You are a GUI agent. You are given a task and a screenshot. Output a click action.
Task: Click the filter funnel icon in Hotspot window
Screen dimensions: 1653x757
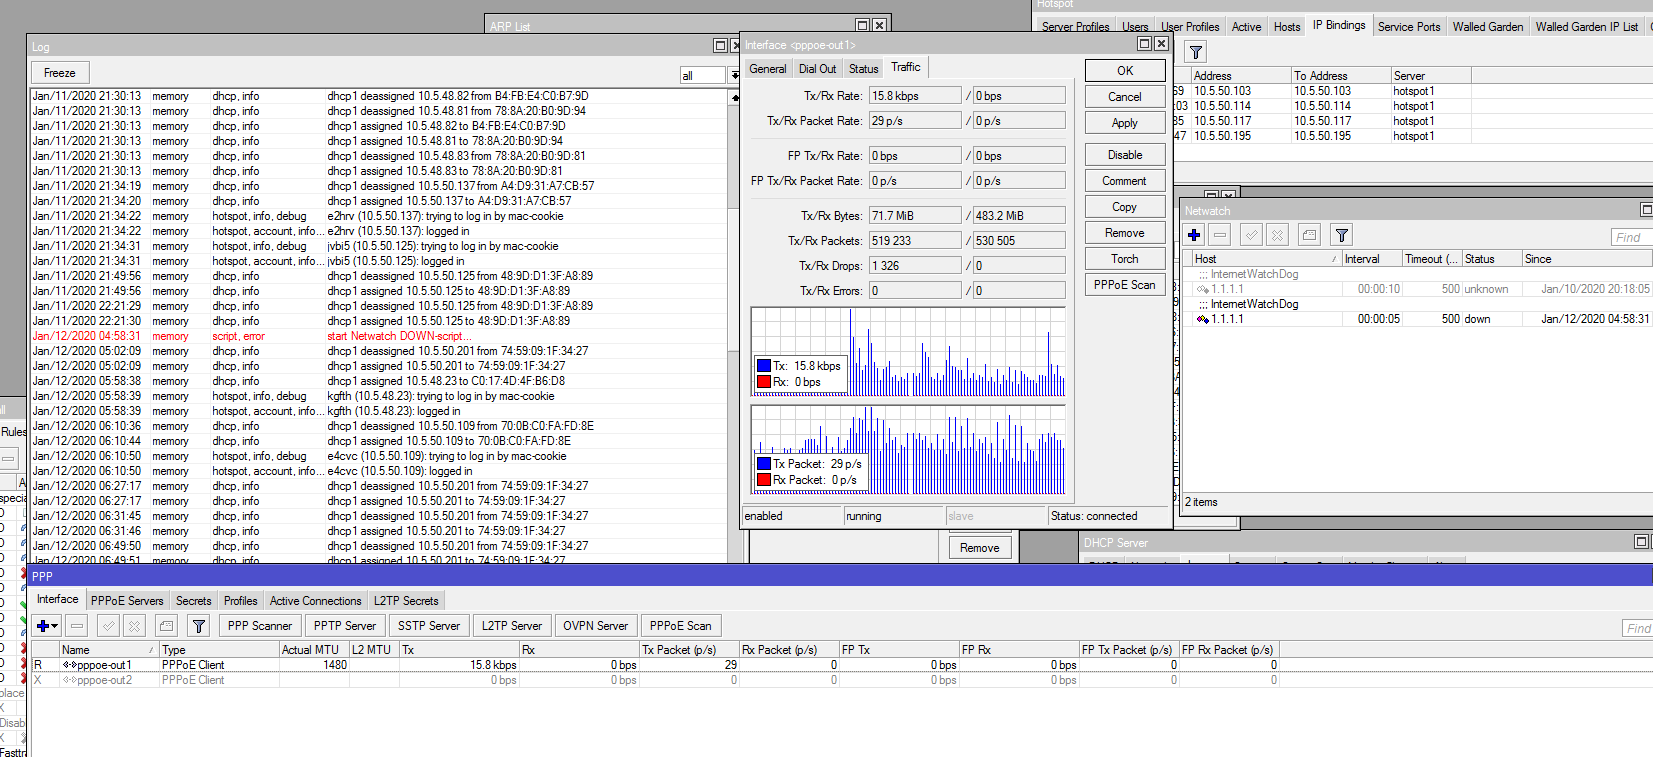point(1195,51)
